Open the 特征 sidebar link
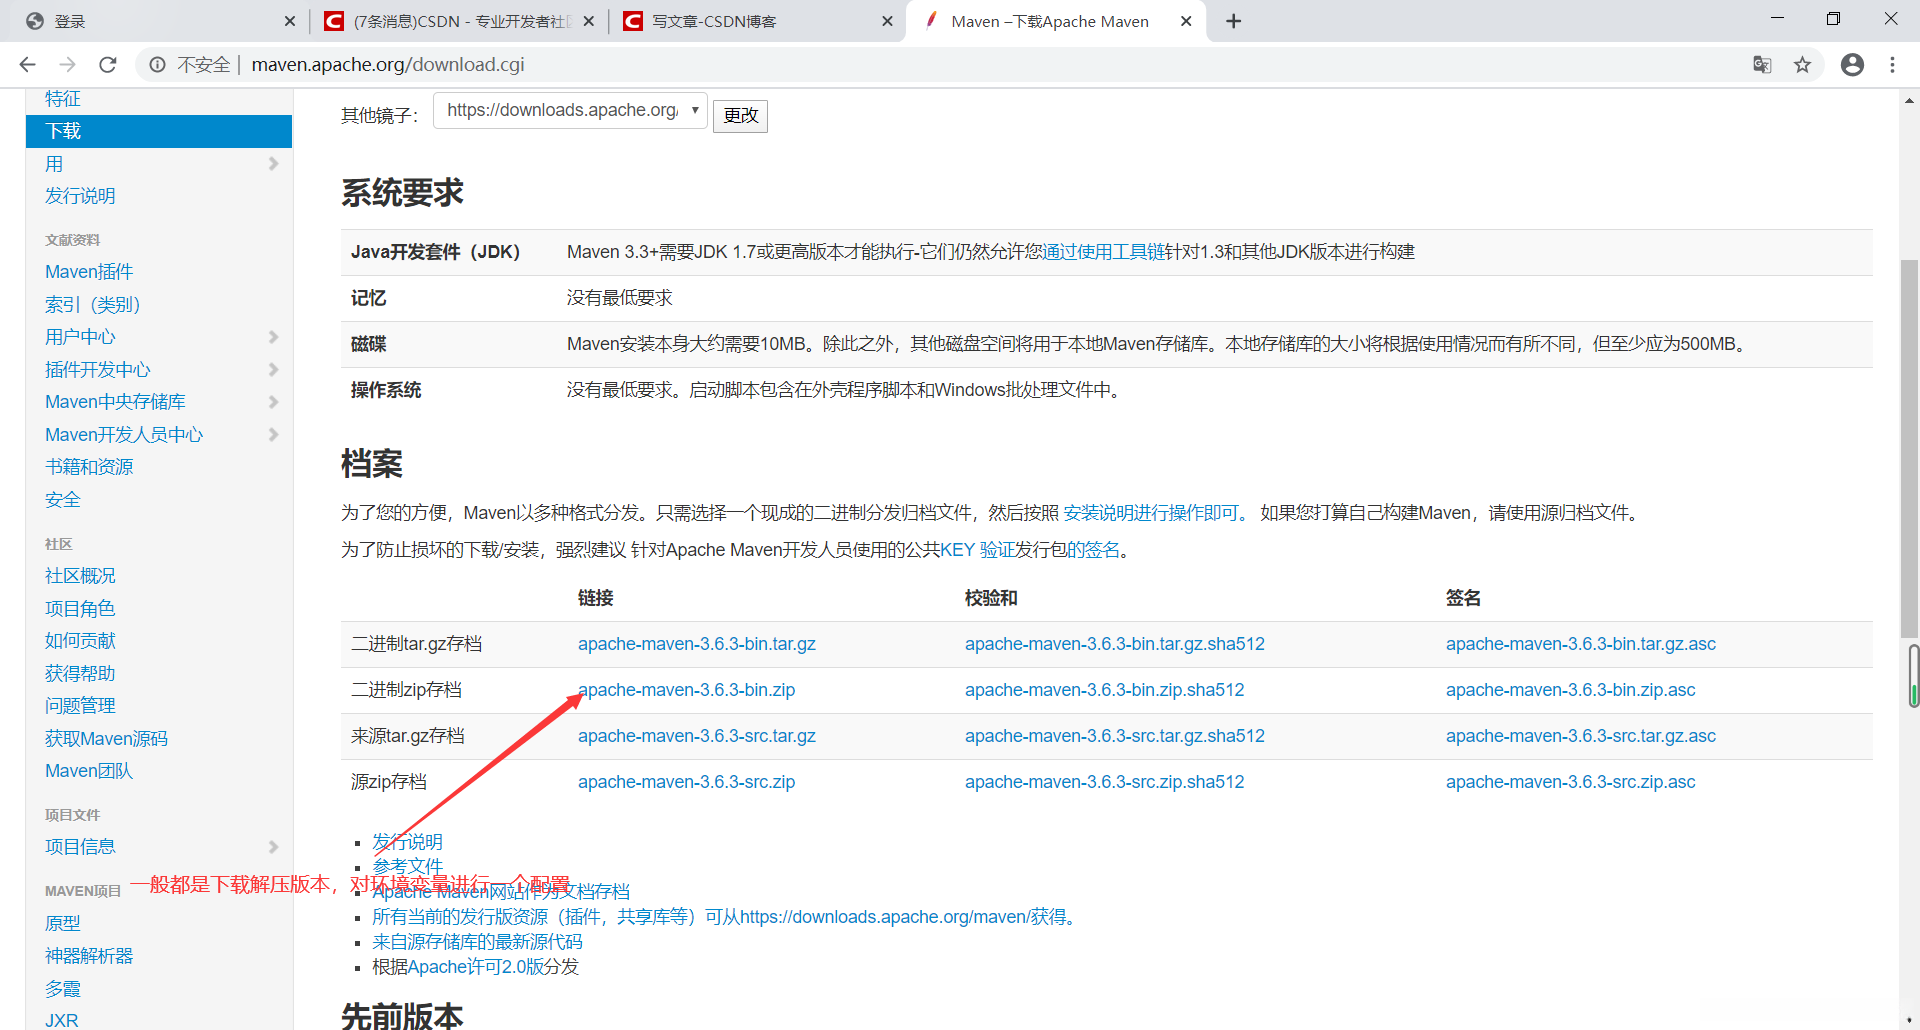The height and width of the screenshot is (1030, 1920). click(63, 99)
